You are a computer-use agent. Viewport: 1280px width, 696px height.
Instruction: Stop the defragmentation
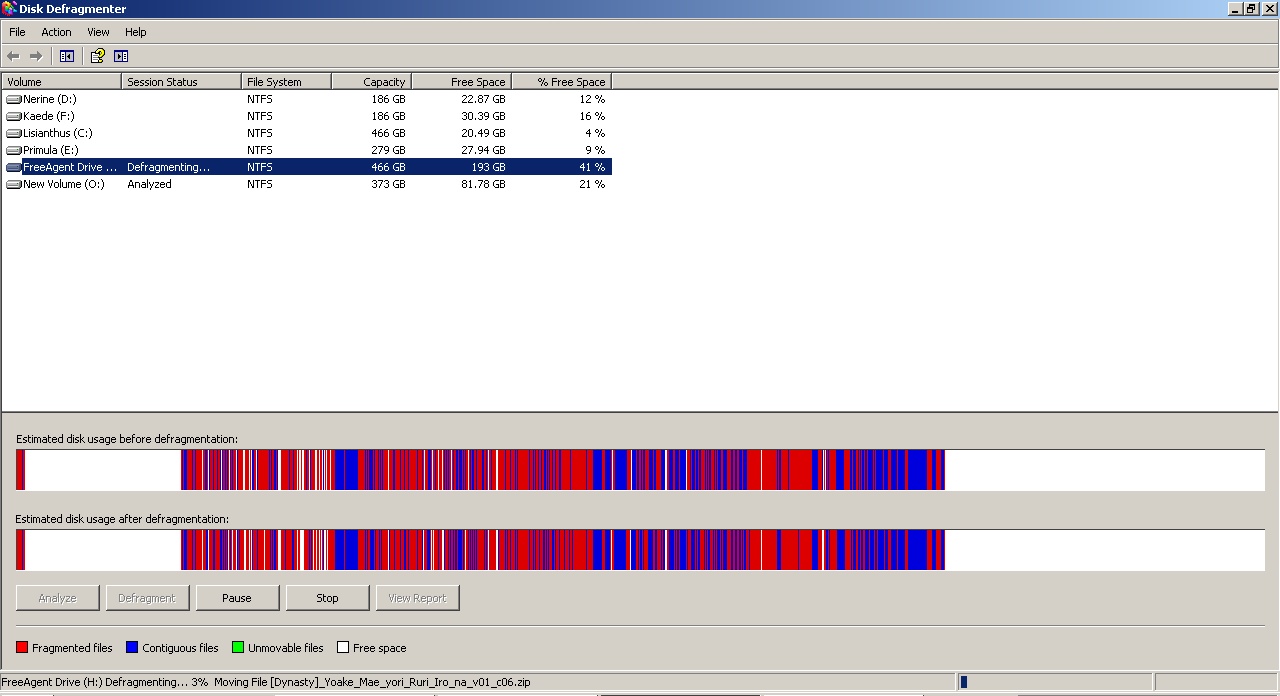tap(327, 598)
